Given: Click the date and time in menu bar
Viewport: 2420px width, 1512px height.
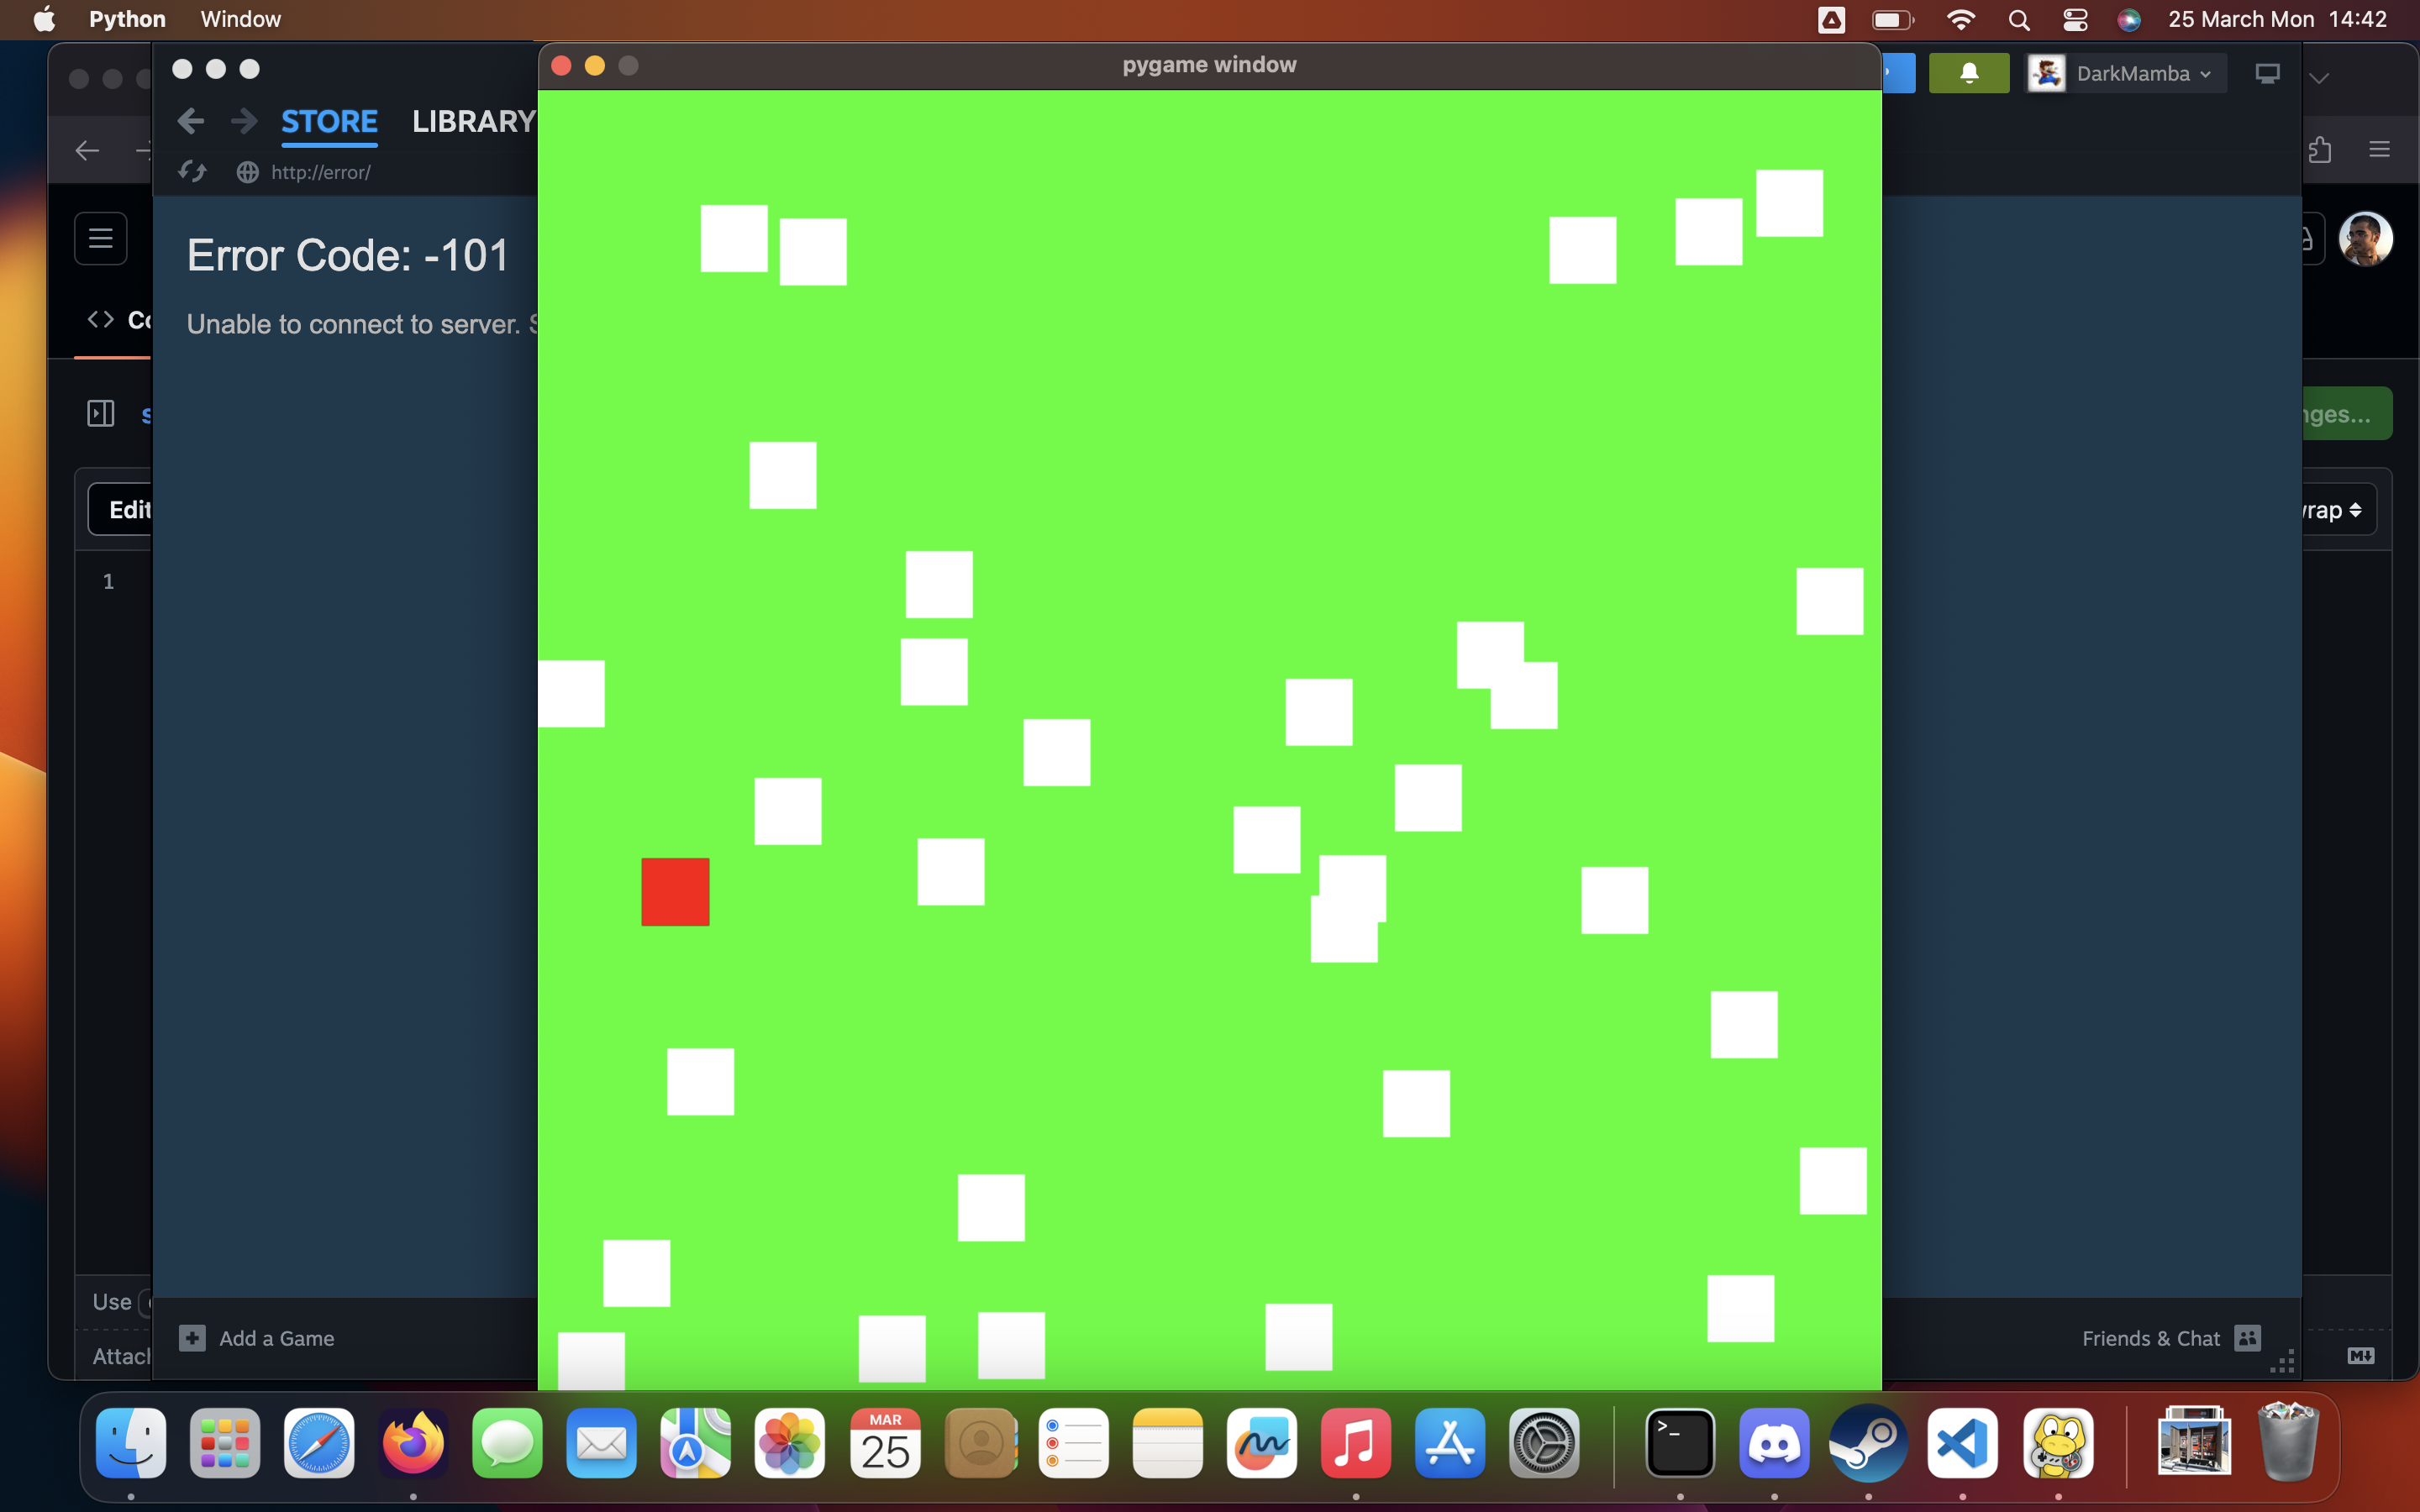Looking at the screenshot, I should (x=2277, y=19).
